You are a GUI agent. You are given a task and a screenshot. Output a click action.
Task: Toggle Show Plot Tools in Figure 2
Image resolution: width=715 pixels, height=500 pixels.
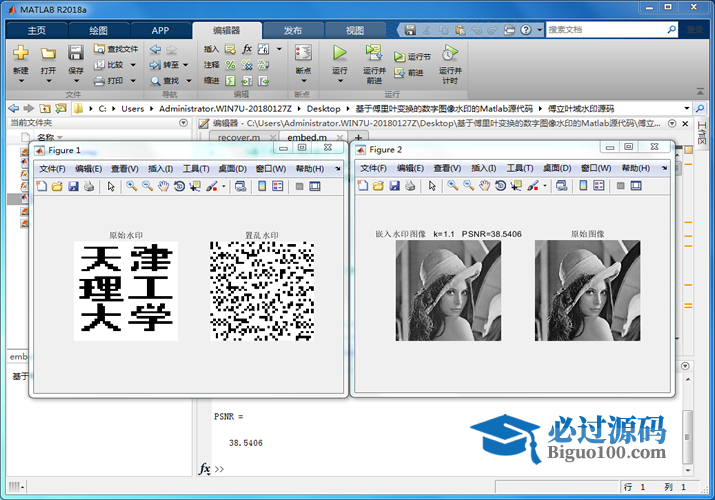636,186
